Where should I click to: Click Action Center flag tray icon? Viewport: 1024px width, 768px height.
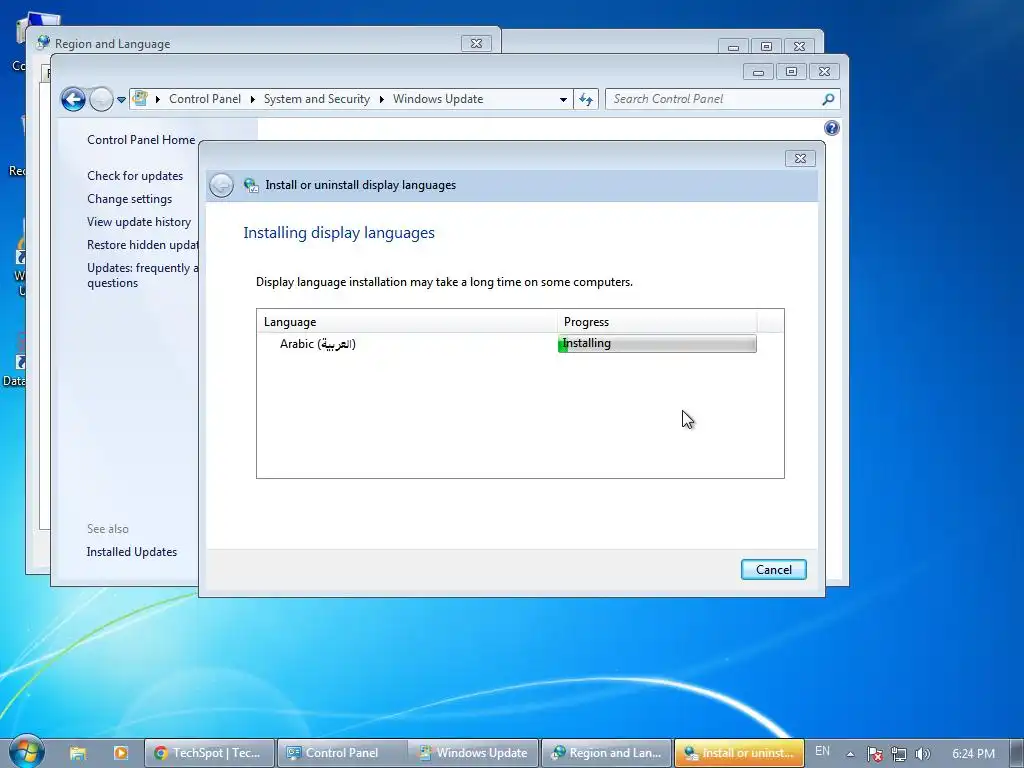point(874,754)
